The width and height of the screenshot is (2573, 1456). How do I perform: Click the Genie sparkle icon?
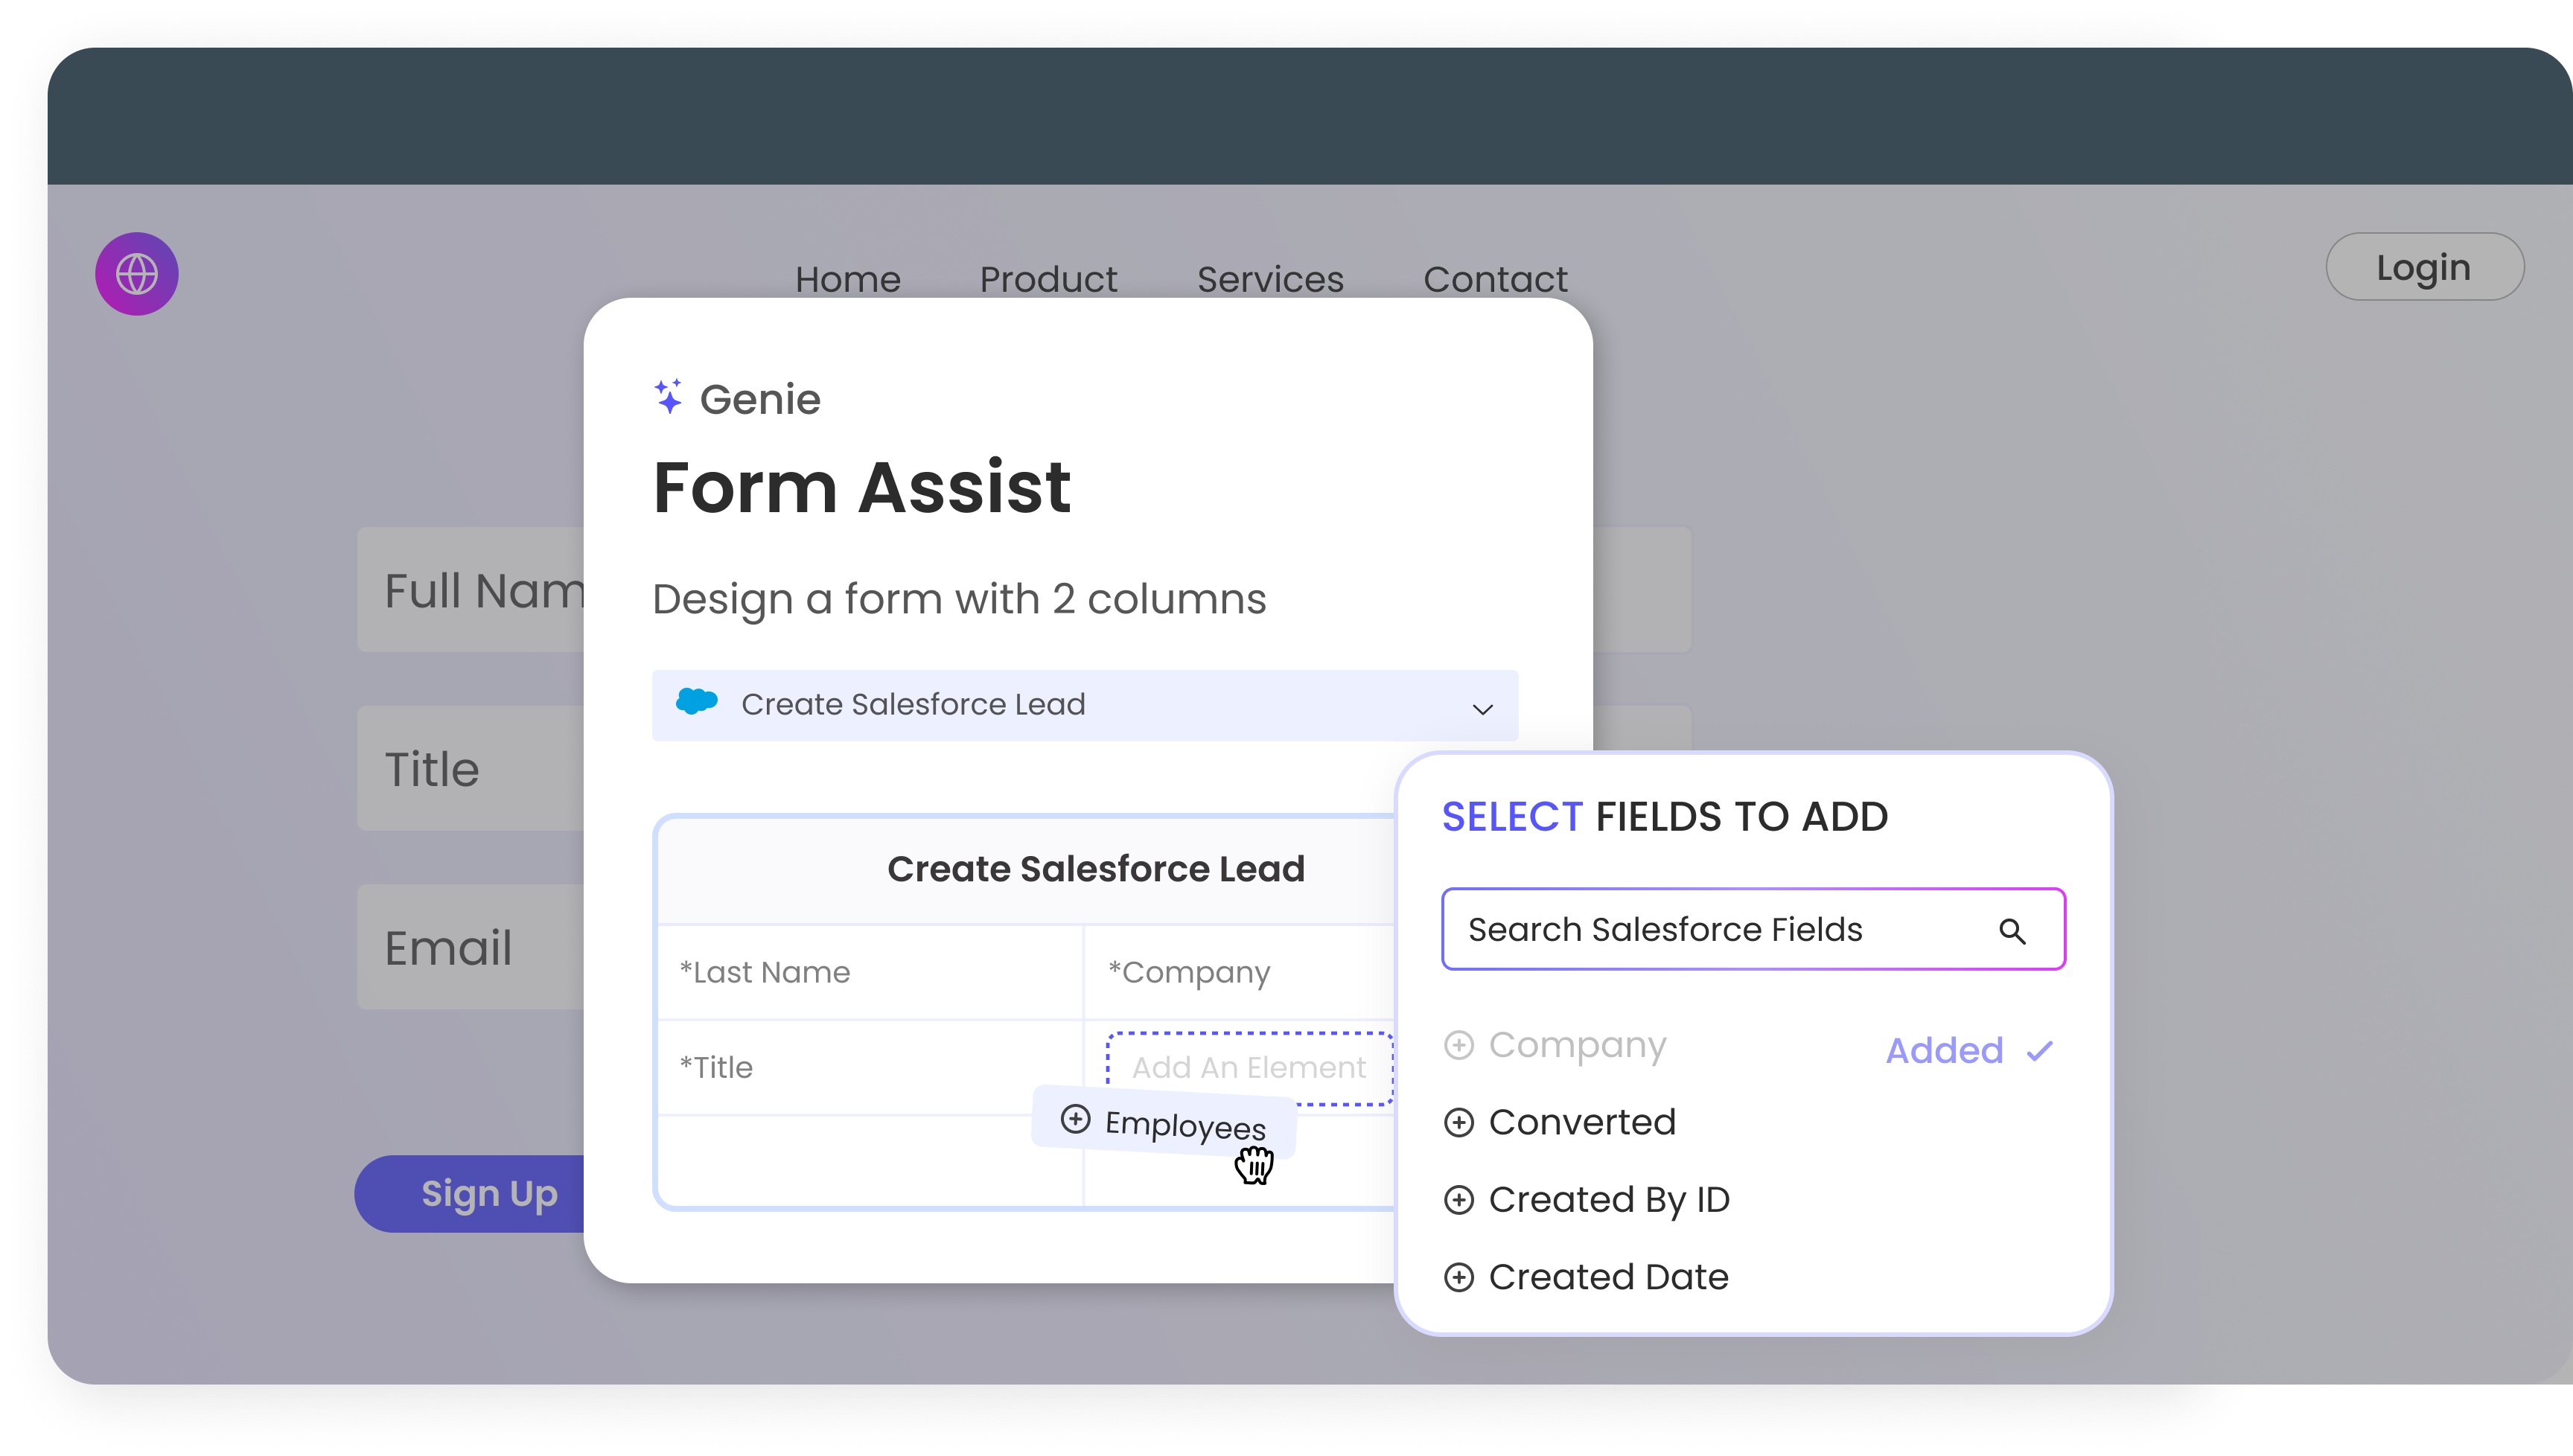coord(668,397)
